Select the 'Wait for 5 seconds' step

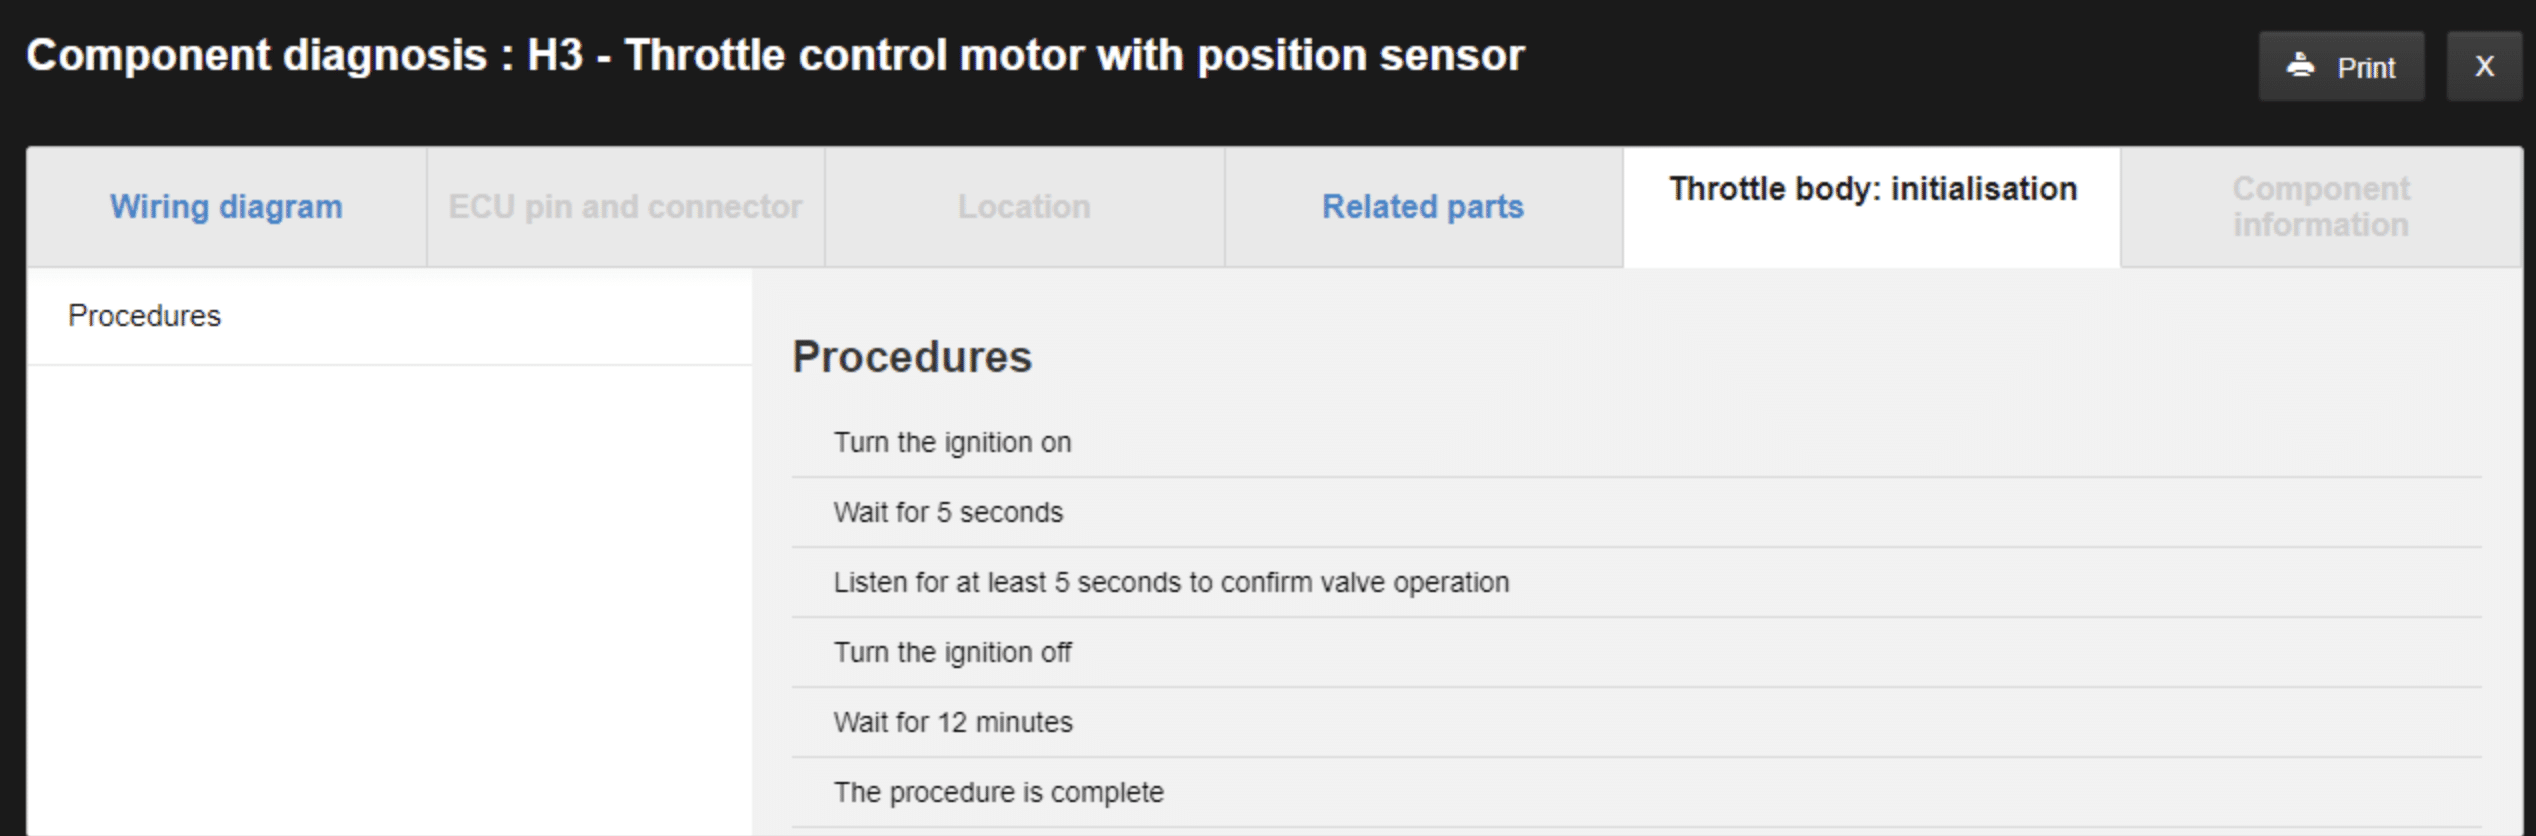(948, 512)
